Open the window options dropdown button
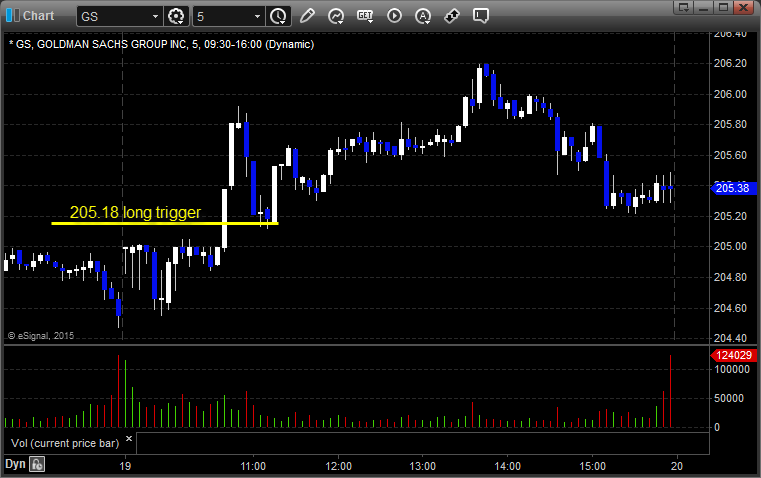The image size is (761, 478). (684, 7)
